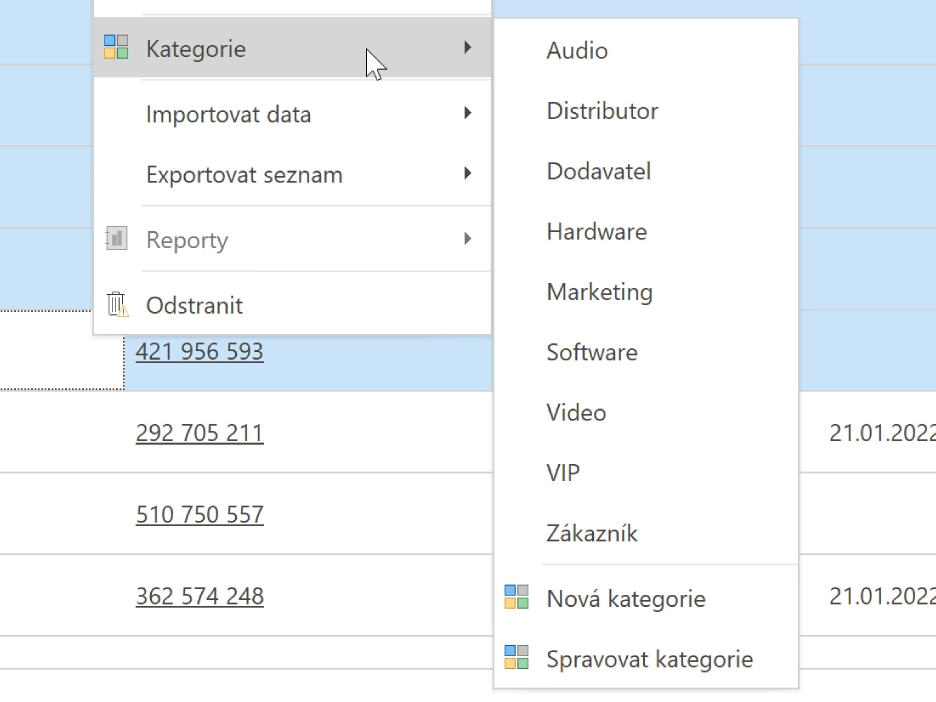Click the 21.01.2022 date in 292 705 211 row
Screen dimensions: 936x702
(882, 433)
